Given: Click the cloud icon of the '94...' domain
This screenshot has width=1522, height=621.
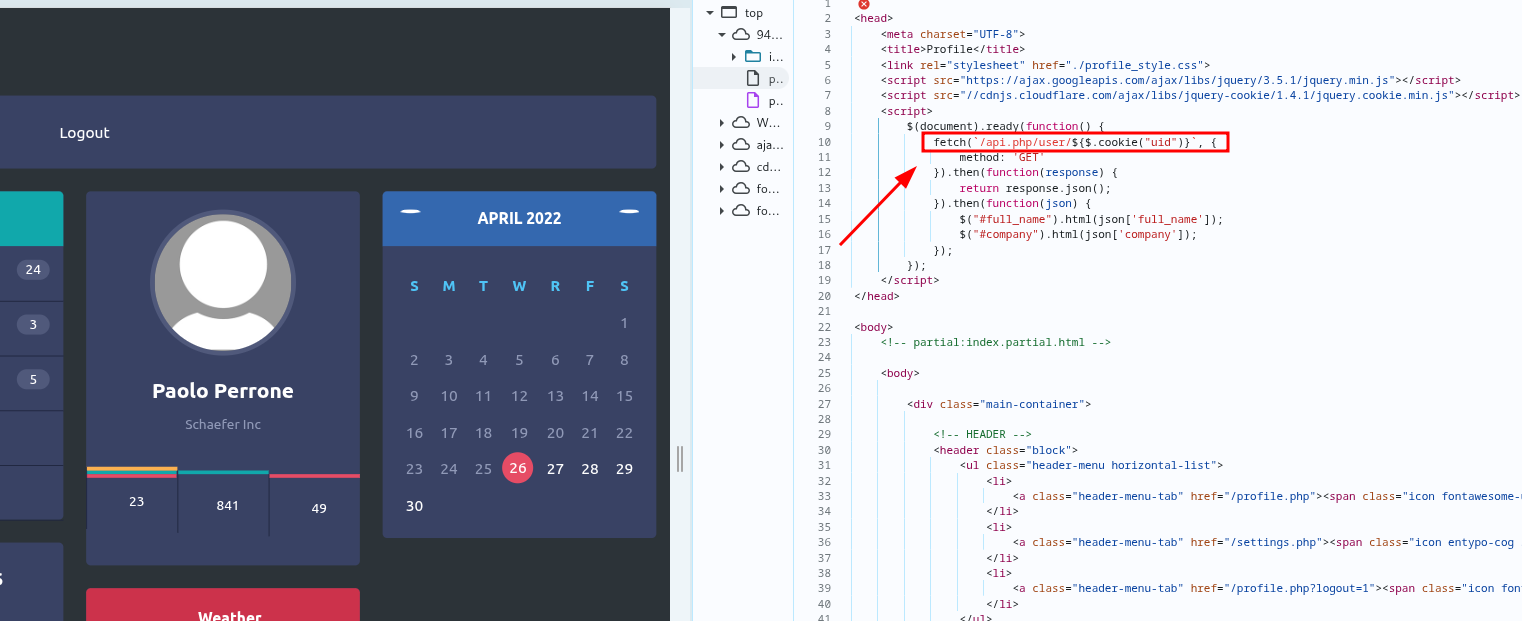Looking at the screenshot, I should click(741, 35).
